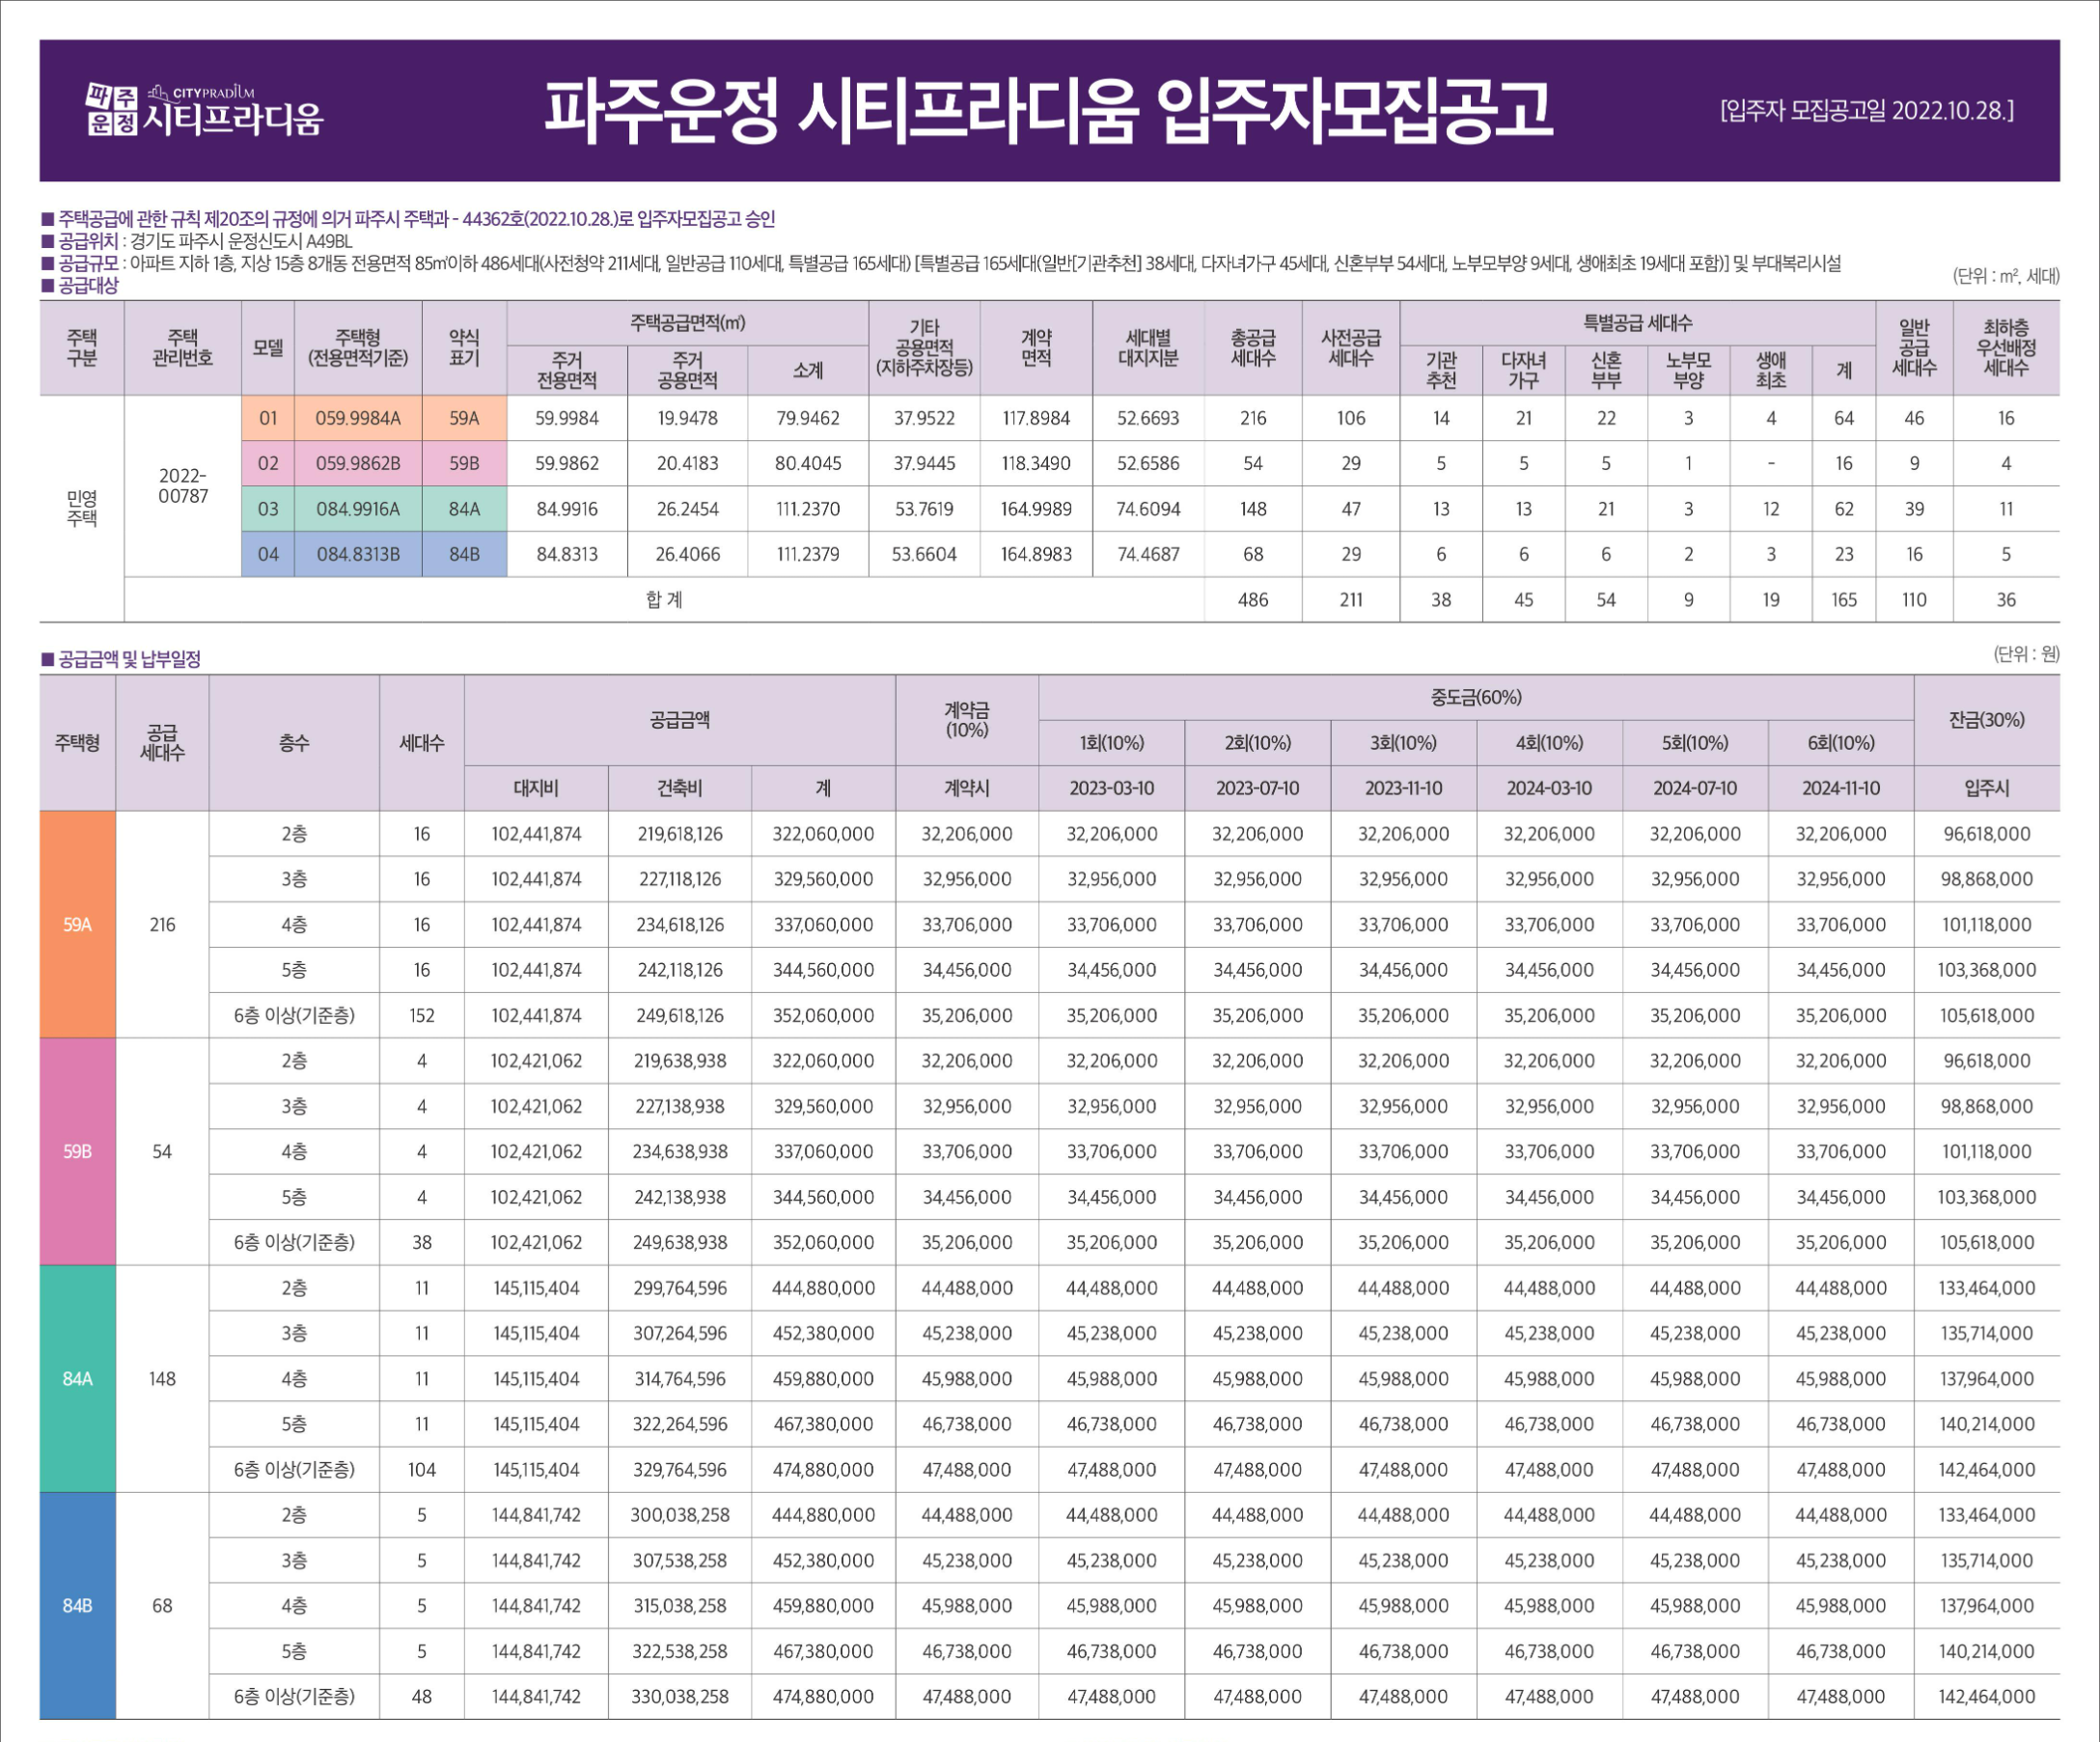This screenshot has width=2100, height=1742.
Task: Click the 2022-00787 management number cell
Action: click(x=183, y=485)
